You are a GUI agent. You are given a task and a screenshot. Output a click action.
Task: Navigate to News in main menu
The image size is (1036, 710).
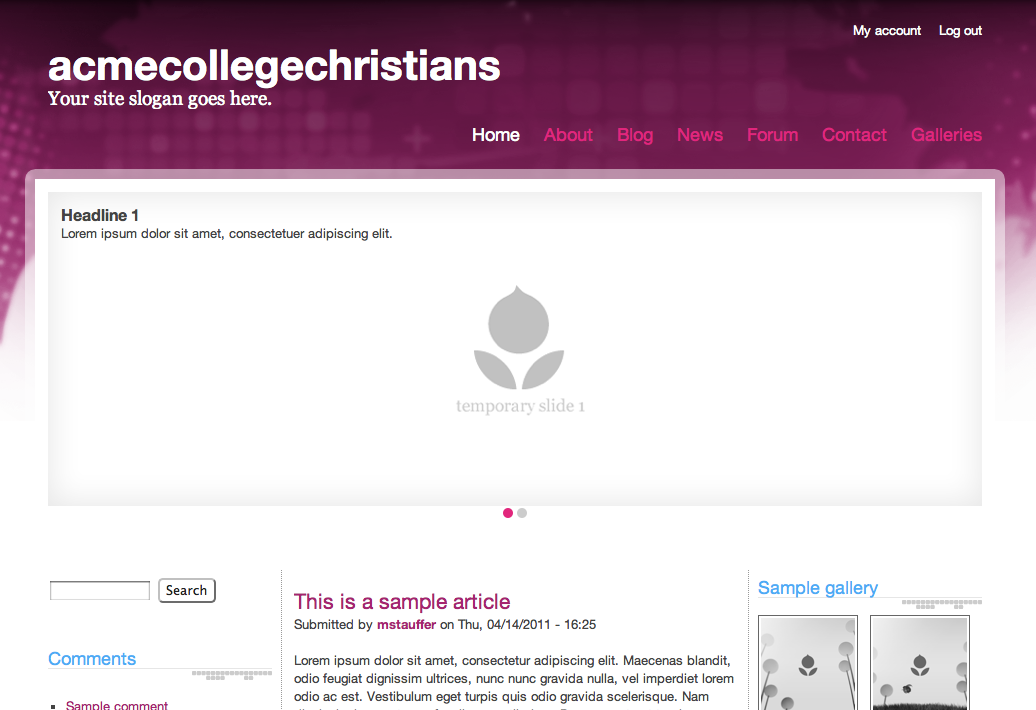pyautogui.click(x=700, y=135)
